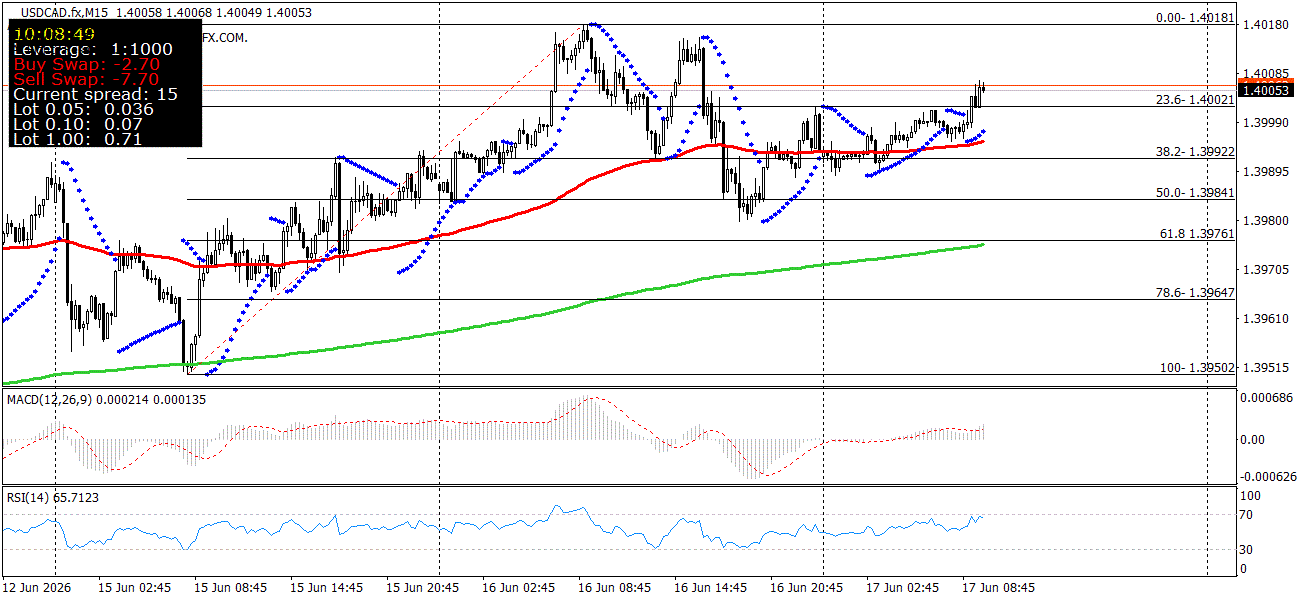Click the 0.00 MACD scale value
Image resolution: width=1300 pixels, height=600 pixels.
1254,439
